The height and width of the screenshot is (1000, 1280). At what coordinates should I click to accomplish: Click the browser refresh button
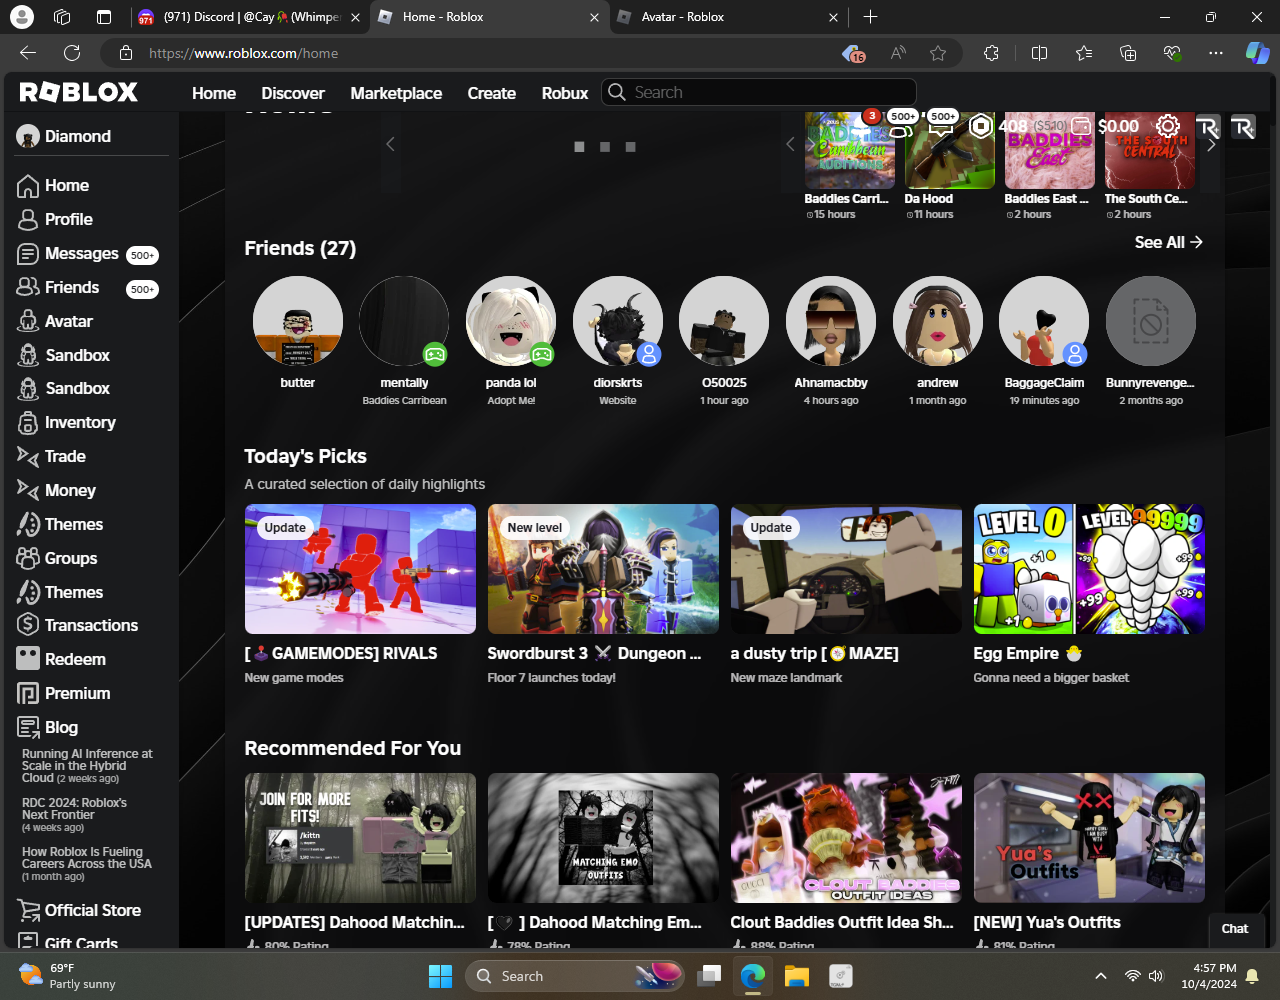72,53
